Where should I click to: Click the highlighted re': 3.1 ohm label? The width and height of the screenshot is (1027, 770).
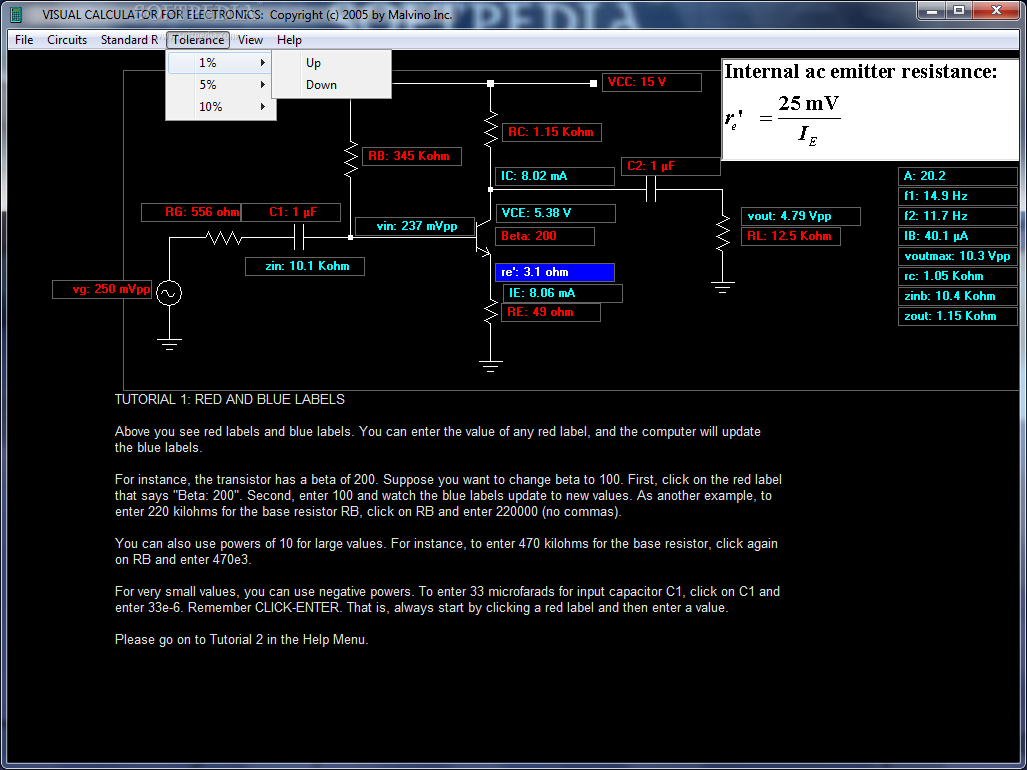555,272
